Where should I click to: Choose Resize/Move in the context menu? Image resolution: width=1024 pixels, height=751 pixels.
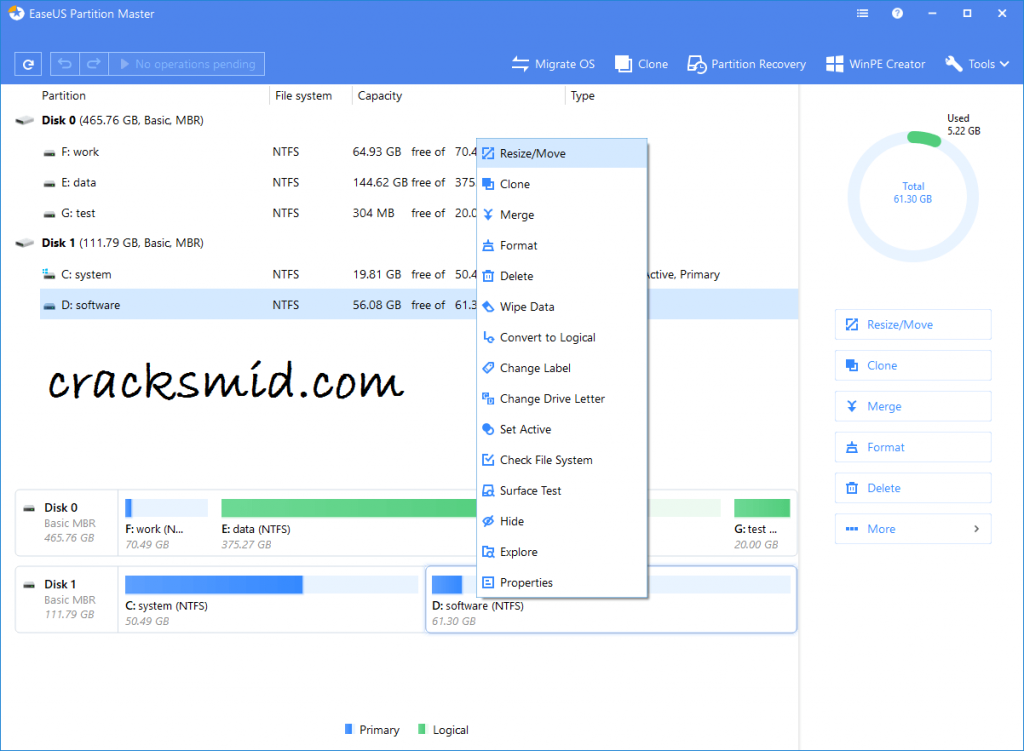(562, 153)
